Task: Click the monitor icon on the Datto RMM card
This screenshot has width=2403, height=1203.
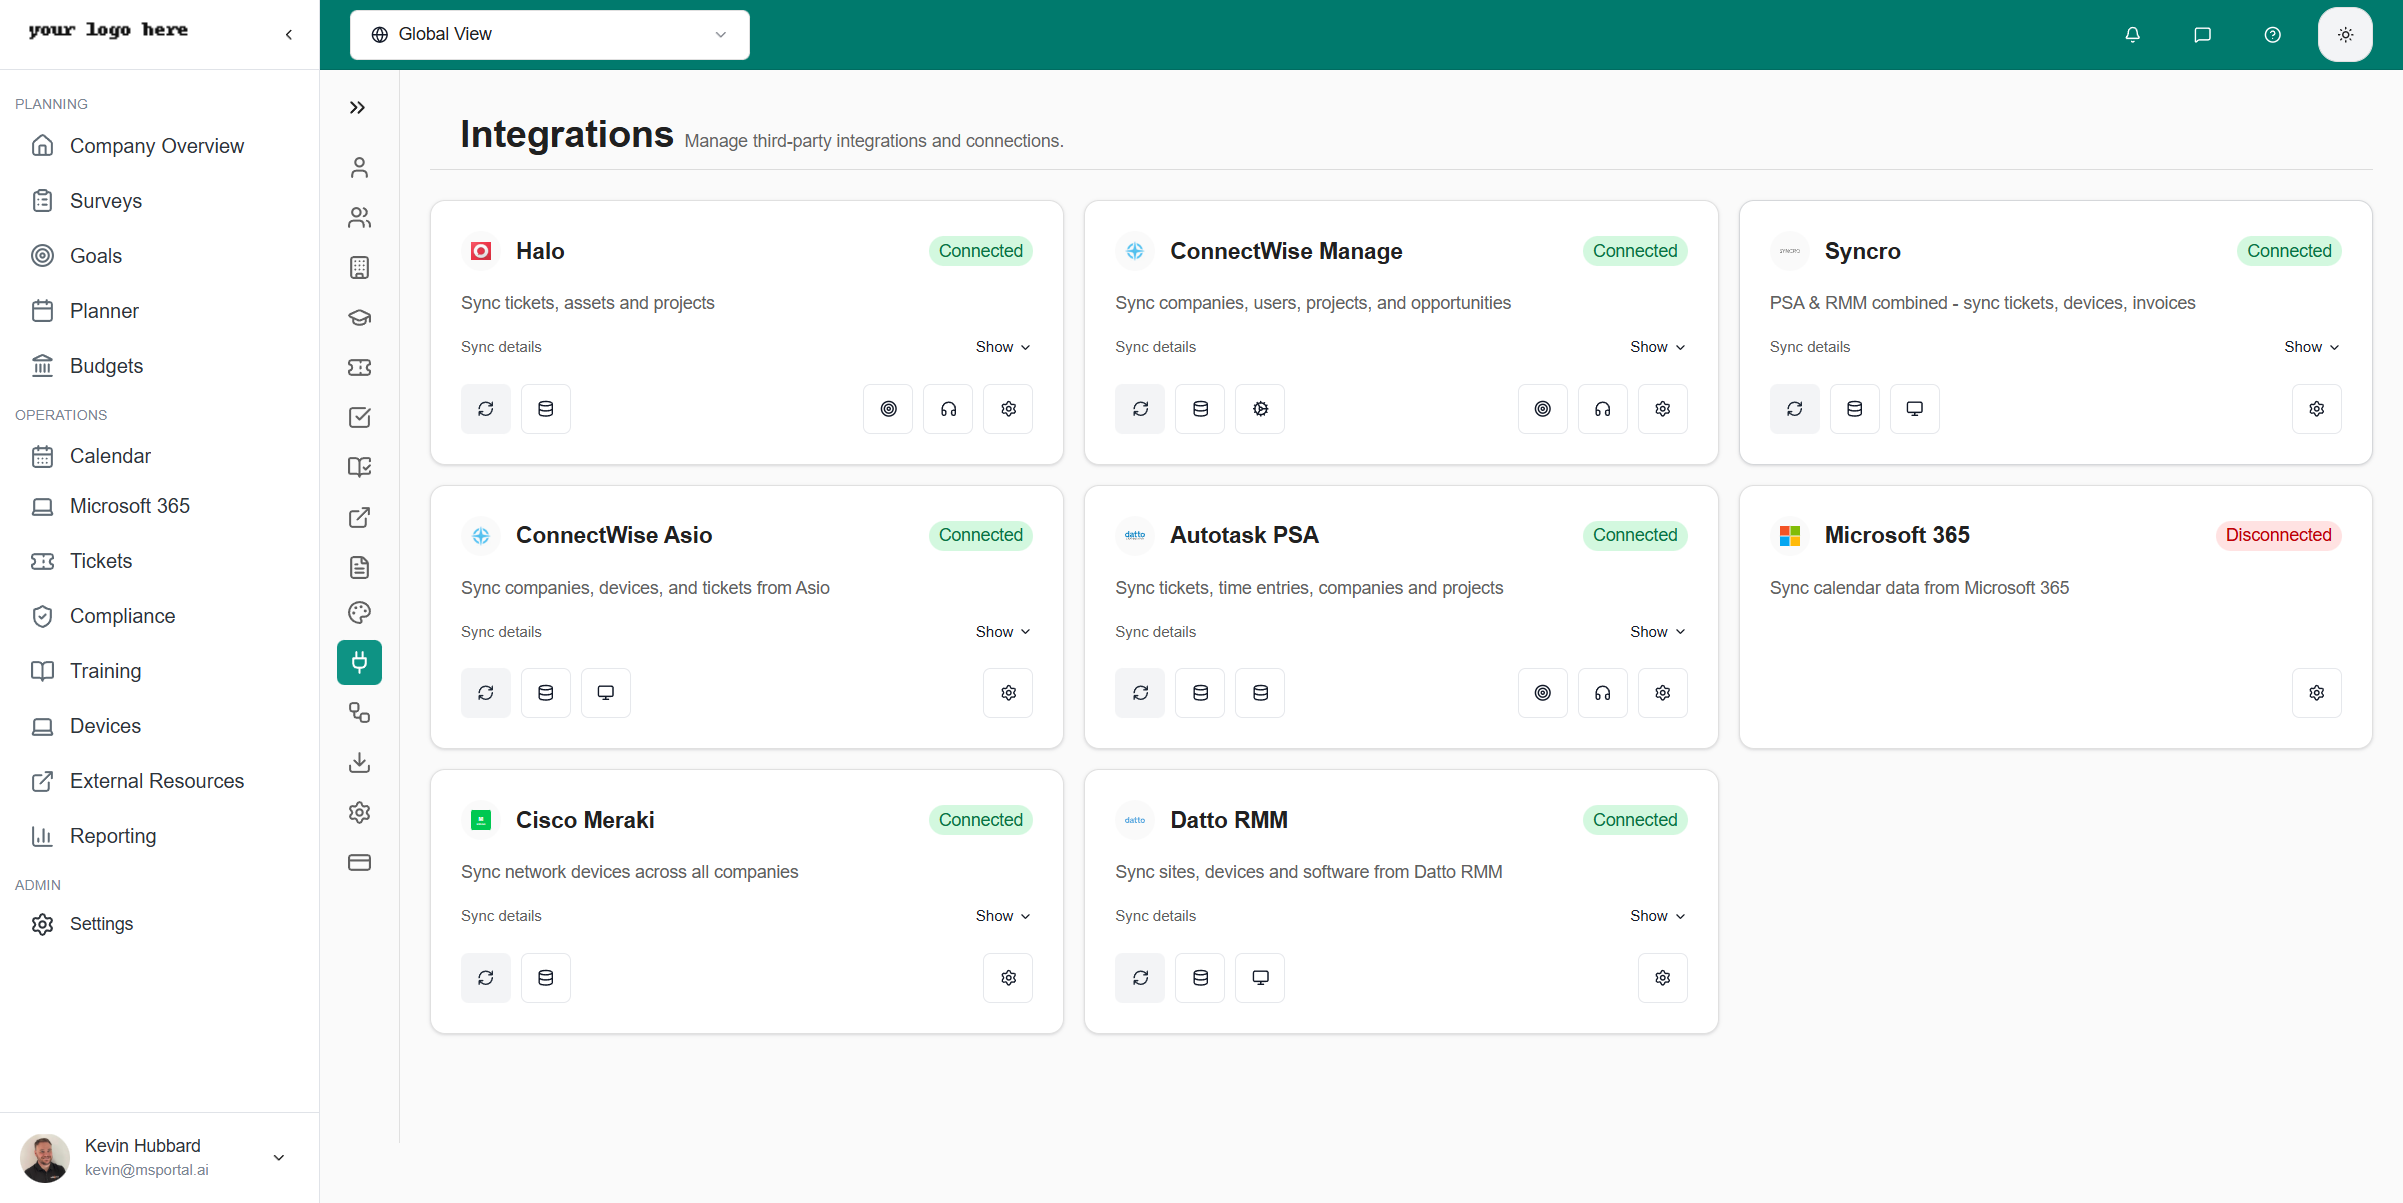Action: click(x=1259, y=977)
